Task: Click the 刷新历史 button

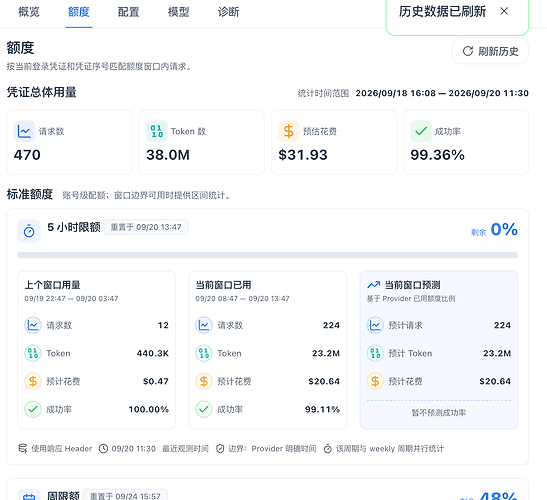Action: coord(490,51)
